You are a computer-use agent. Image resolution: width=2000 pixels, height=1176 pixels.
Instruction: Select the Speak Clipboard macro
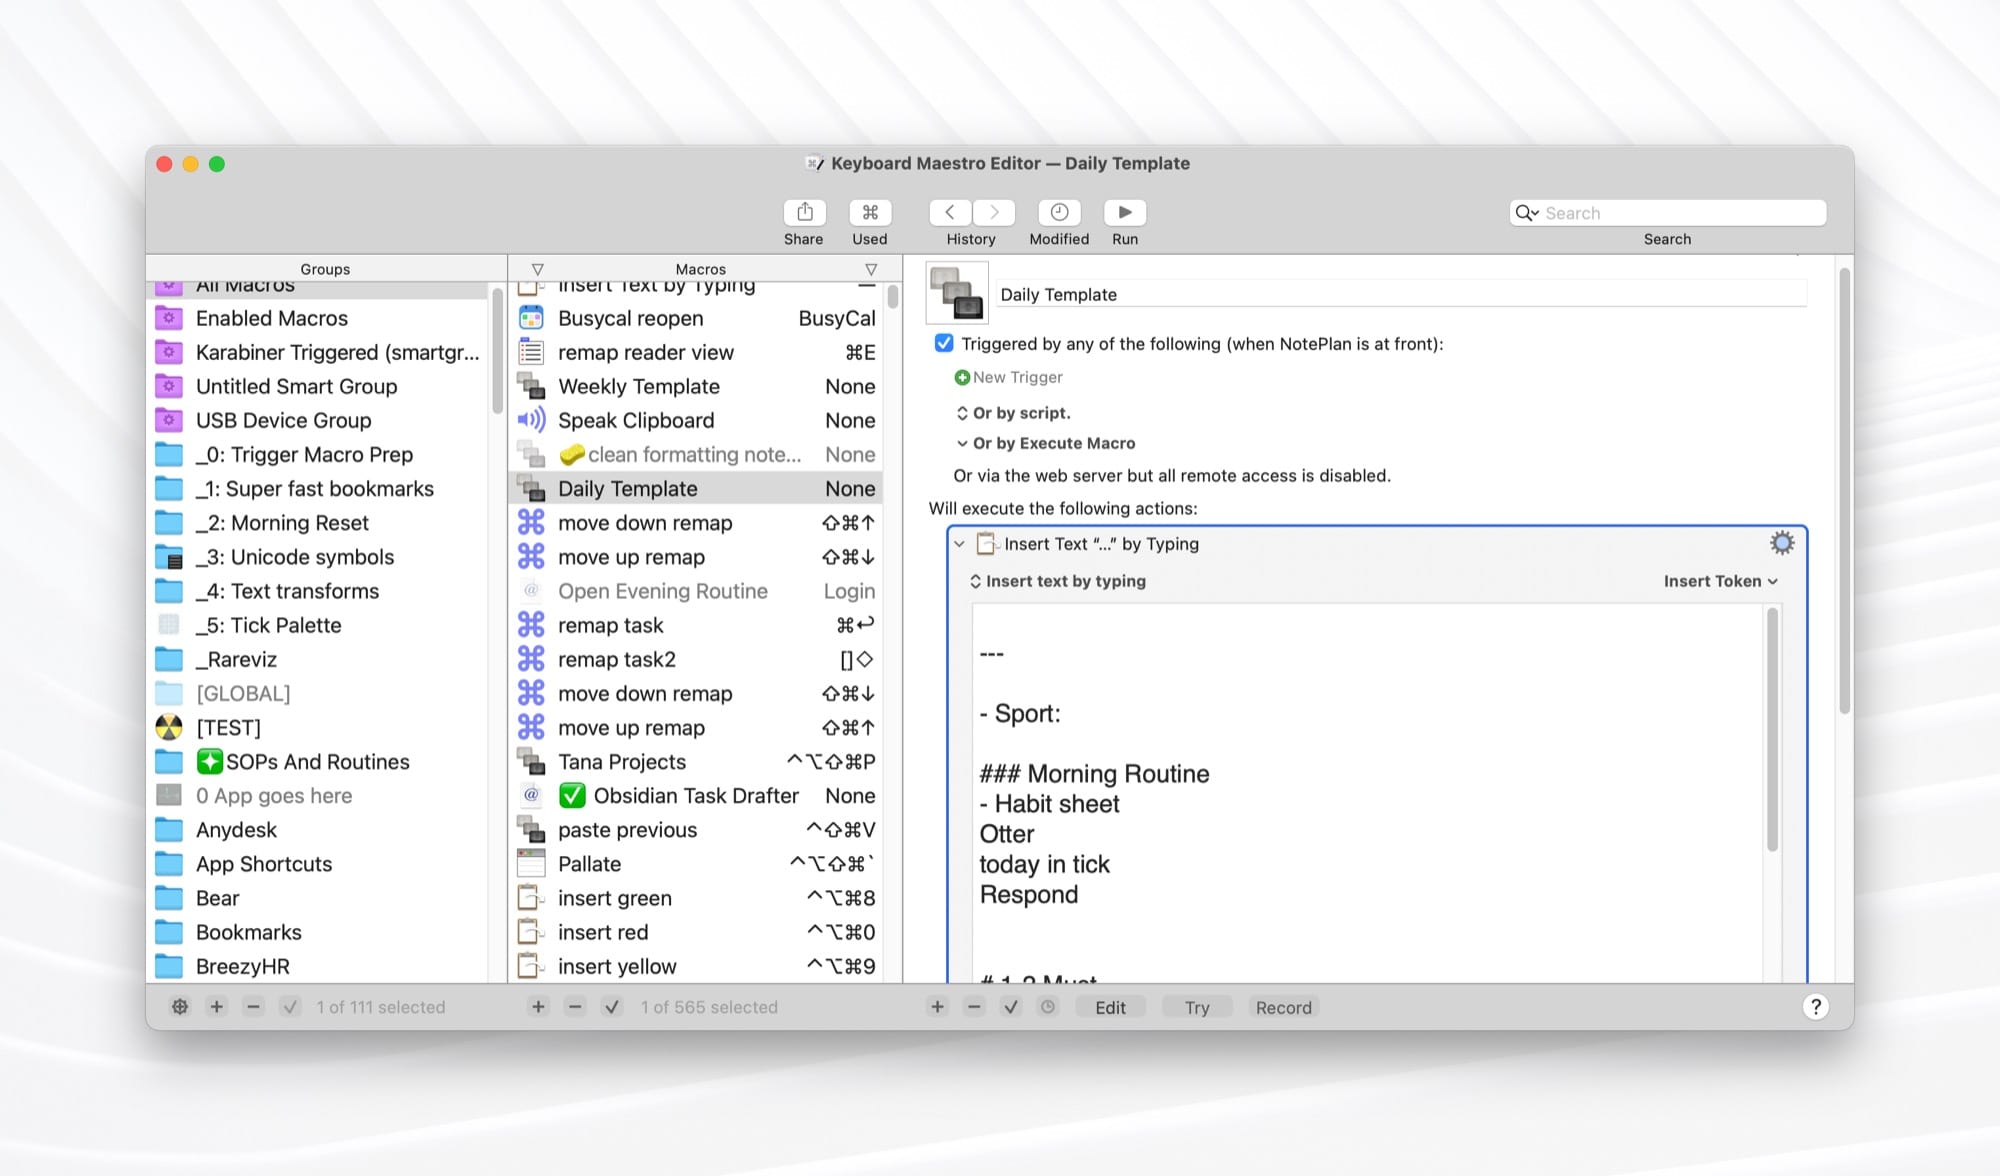(x=698, y=420)
